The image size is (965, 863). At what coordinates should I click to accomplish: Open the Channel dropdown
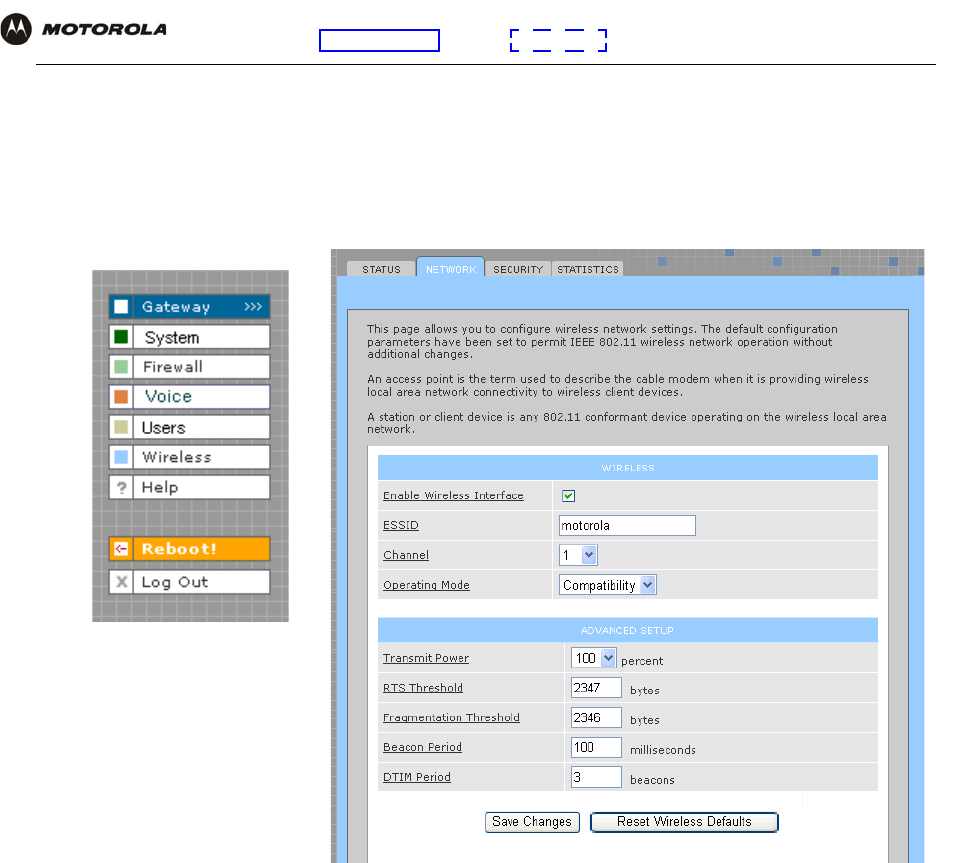click(578, 555)
